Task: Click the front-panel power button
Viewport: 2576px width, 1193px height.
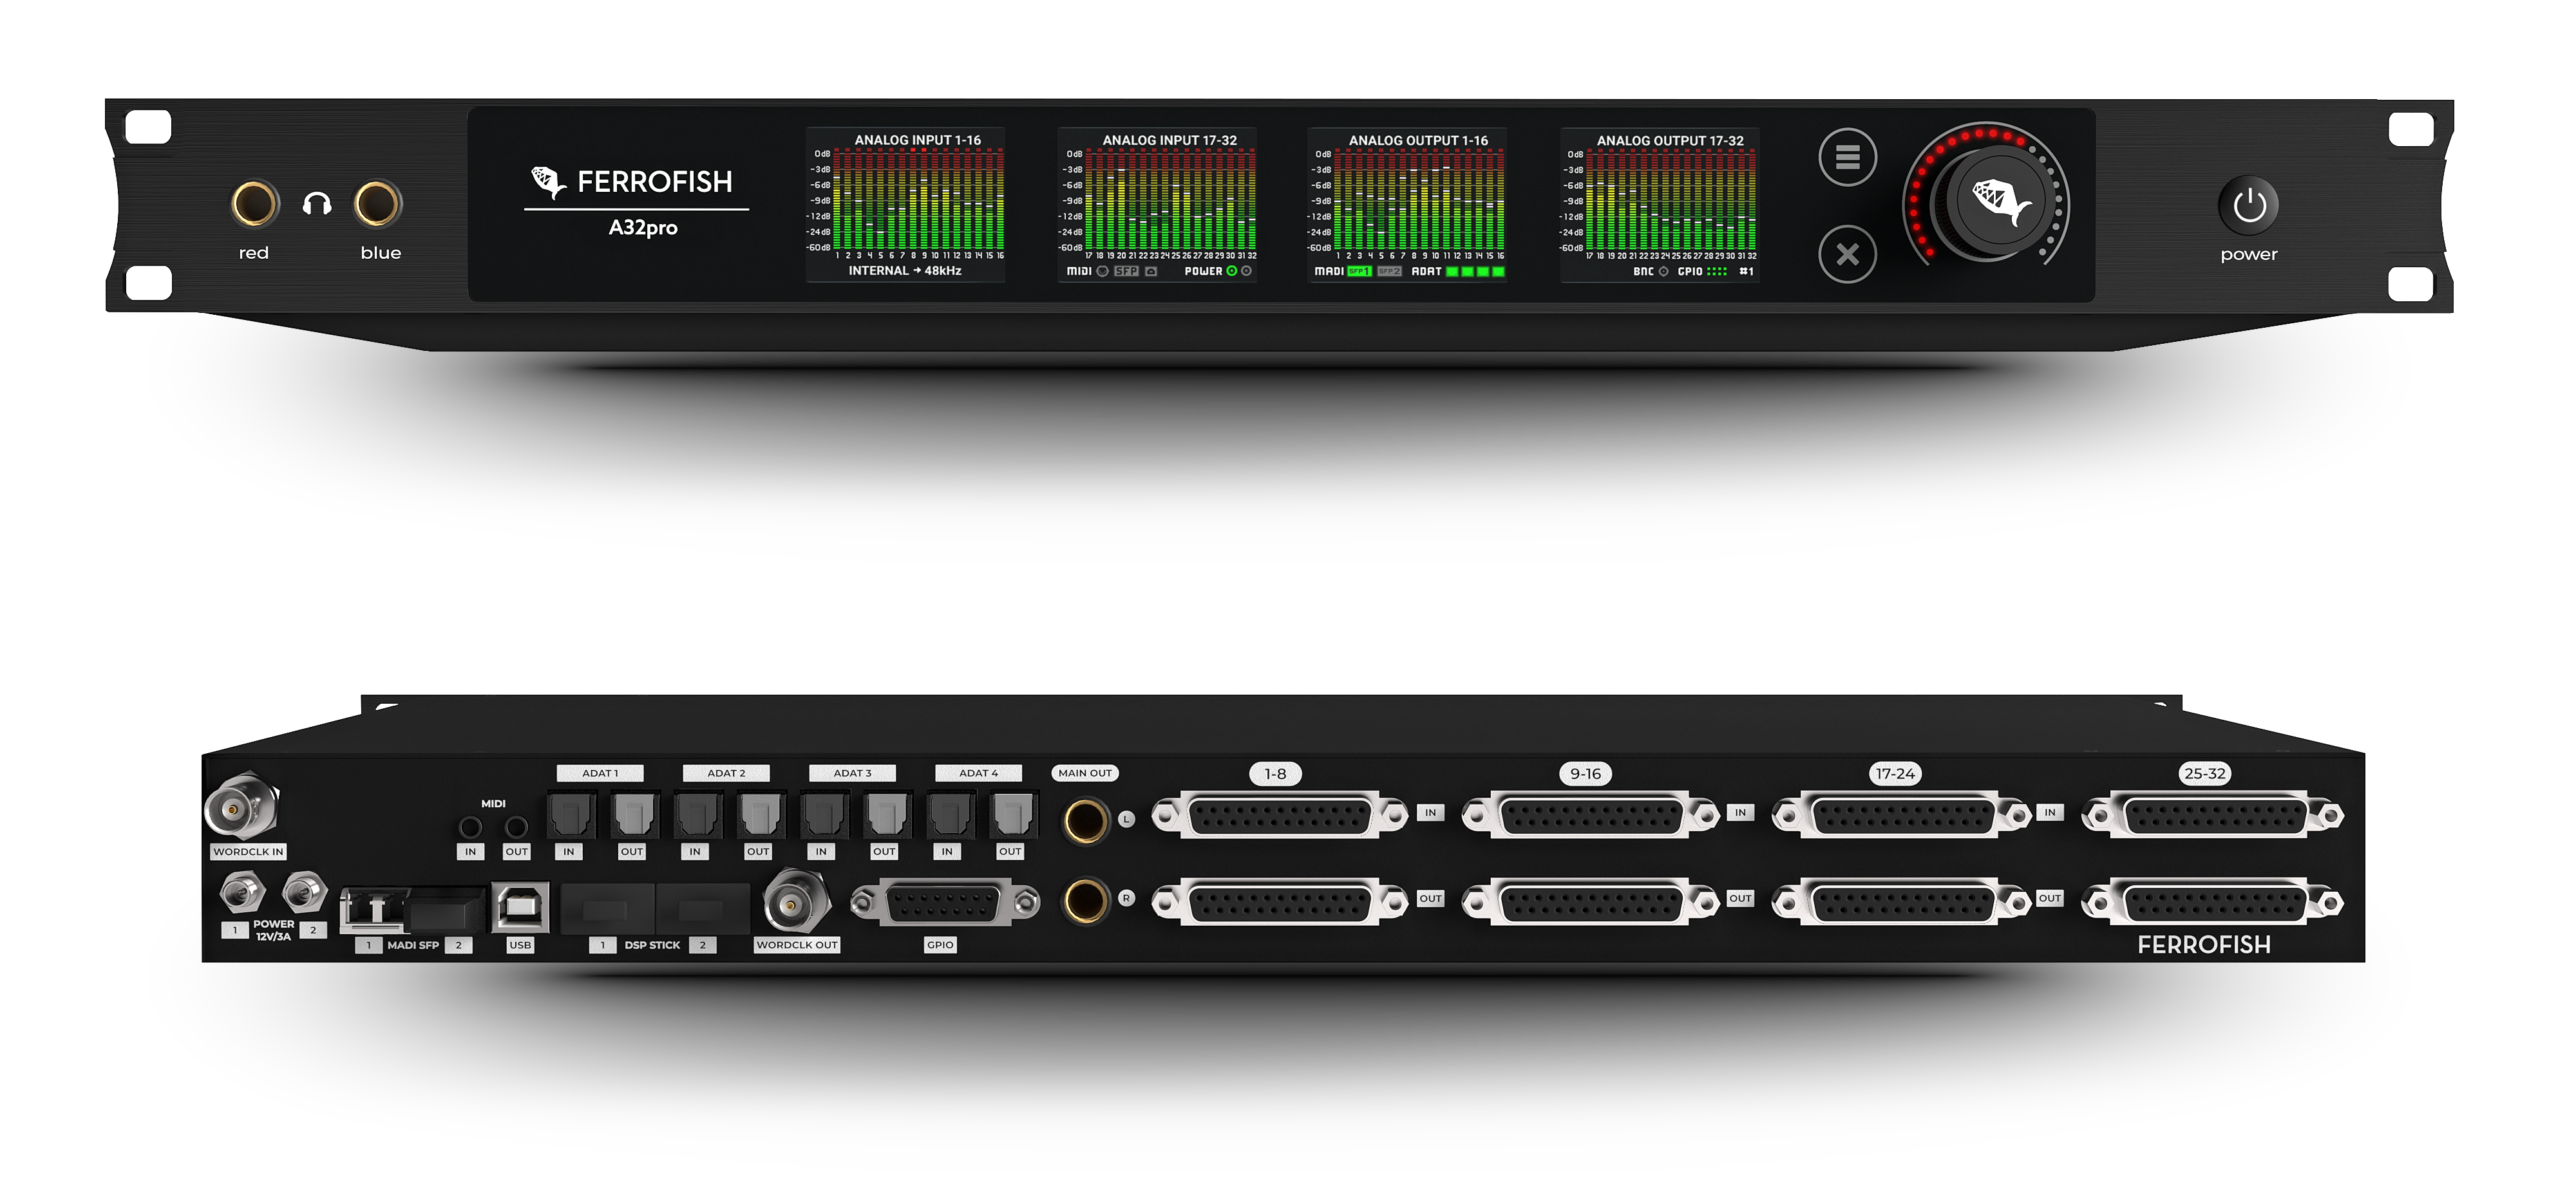Action: (x=2249, y=205)
